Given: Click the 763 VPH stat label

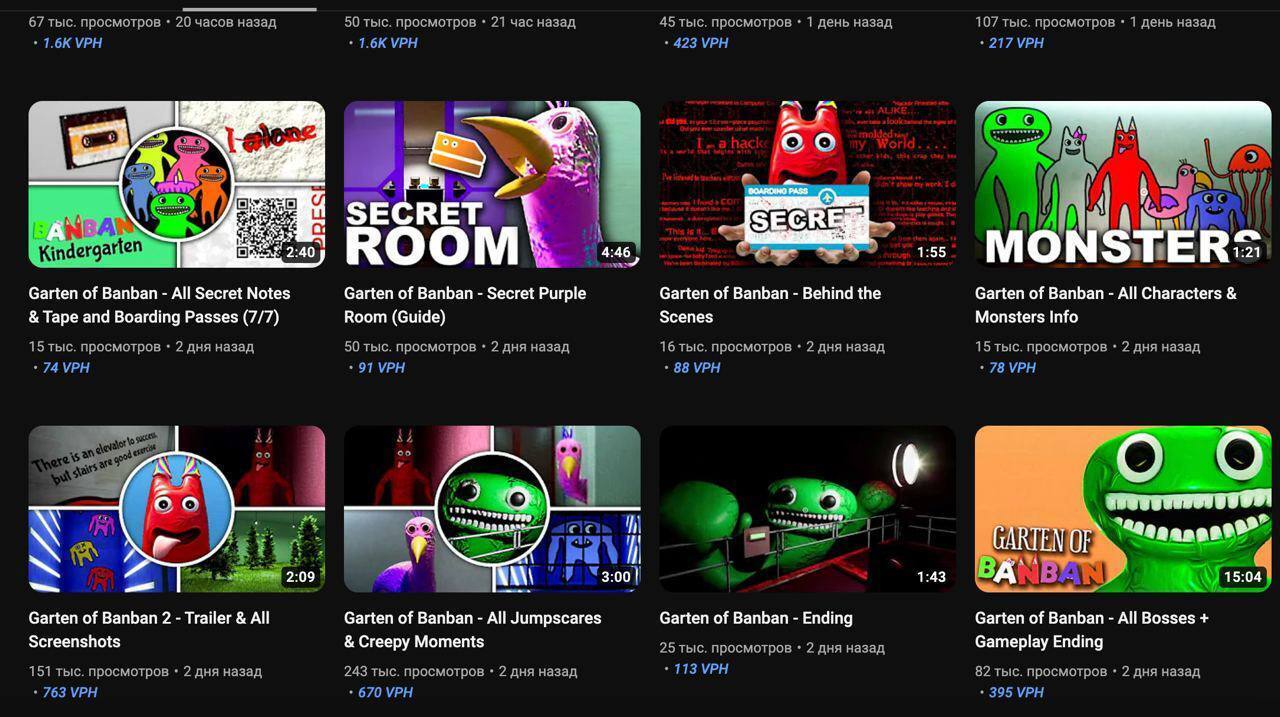Looking at the screenshot, I should (70, 692).
